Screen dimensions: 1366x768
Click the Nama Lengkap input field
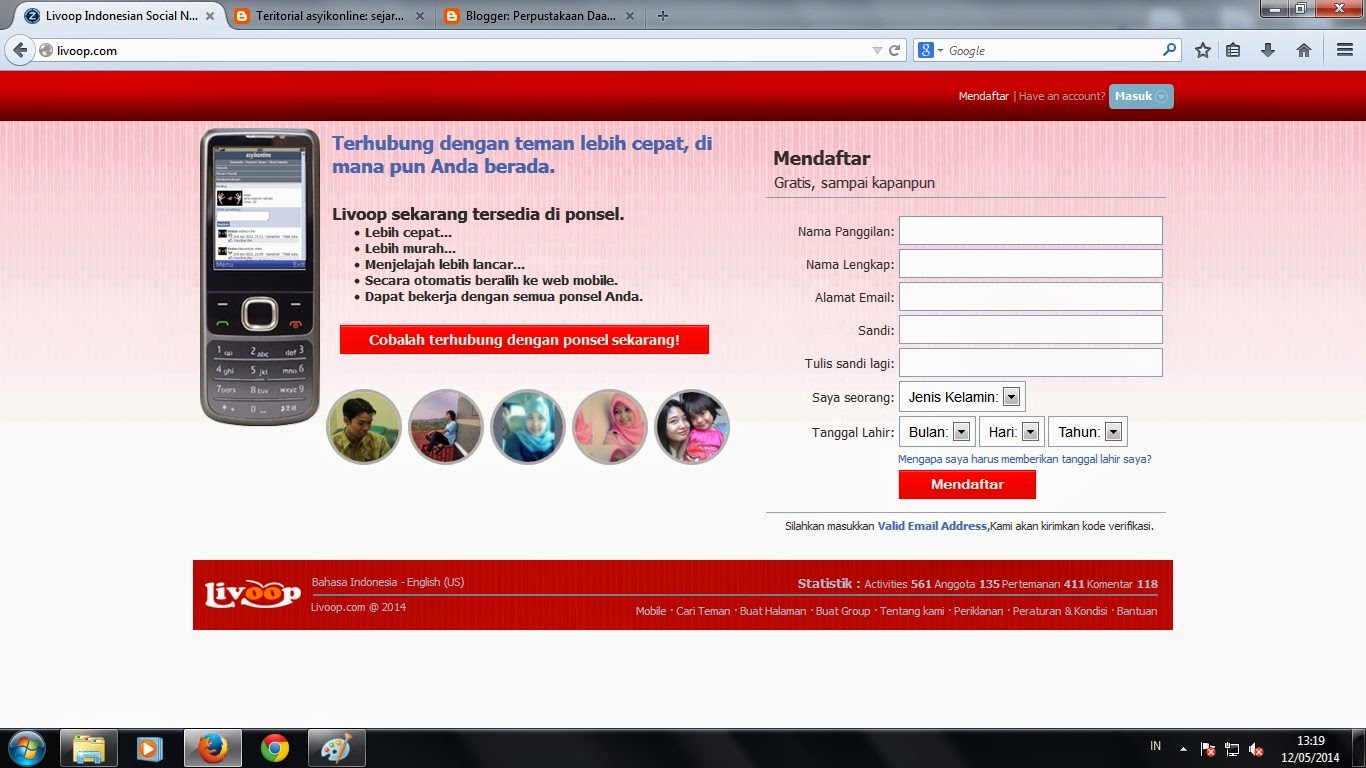click(1031, 263)
